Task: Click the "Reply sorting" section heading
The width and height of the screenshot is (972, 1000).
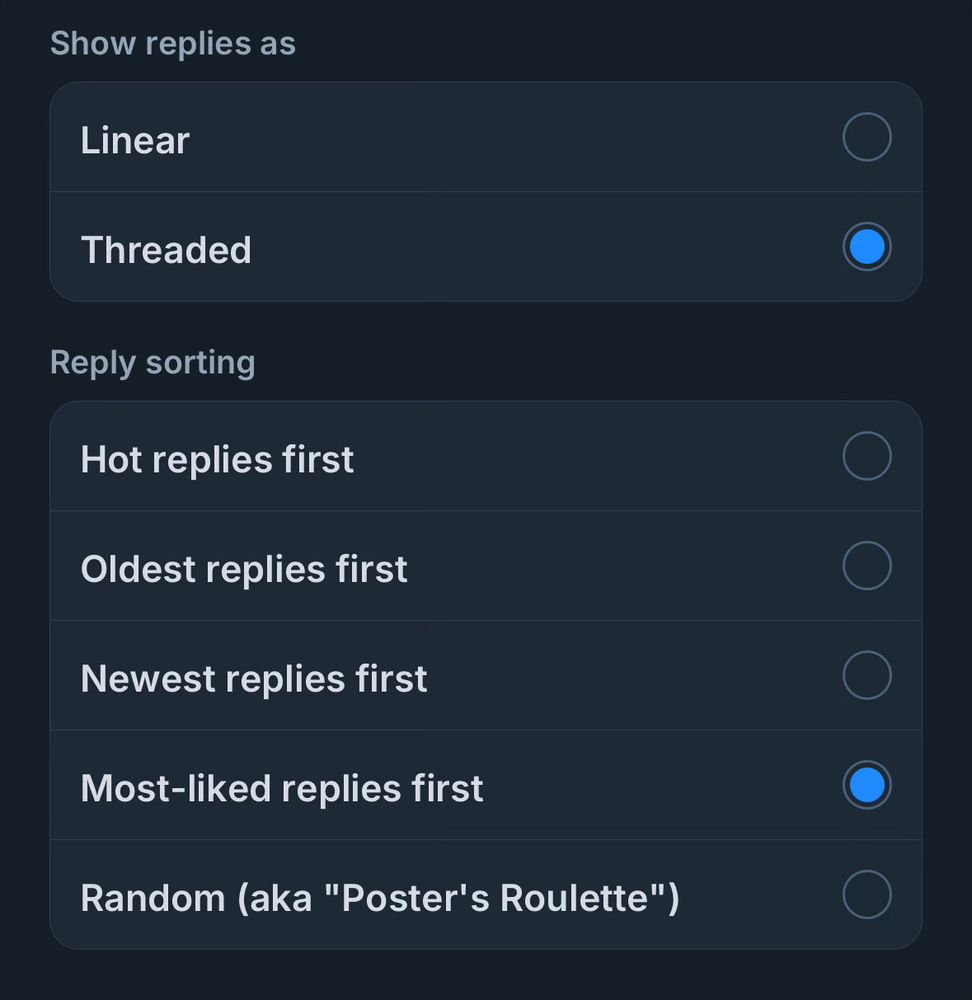Action: point(153,363)
